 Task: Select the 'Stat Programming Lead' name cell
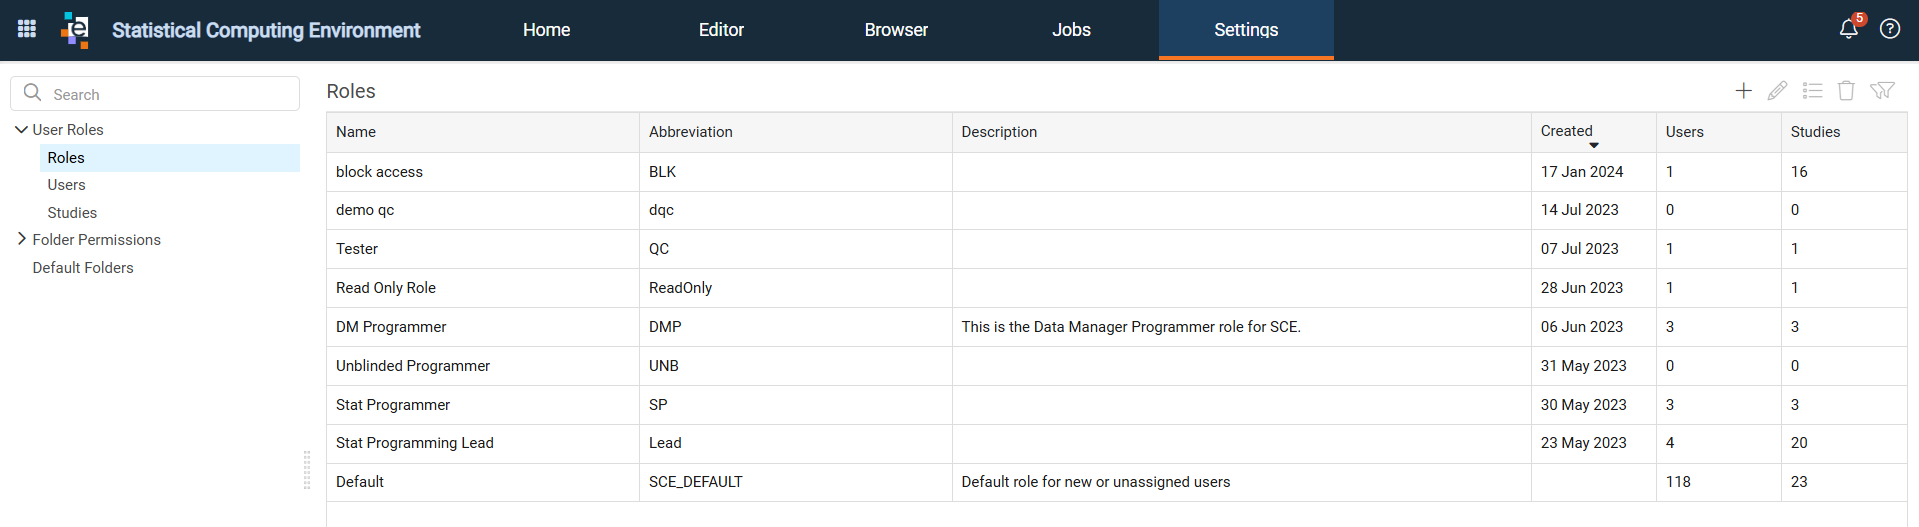pyautogui.click(x=483, y=443)
